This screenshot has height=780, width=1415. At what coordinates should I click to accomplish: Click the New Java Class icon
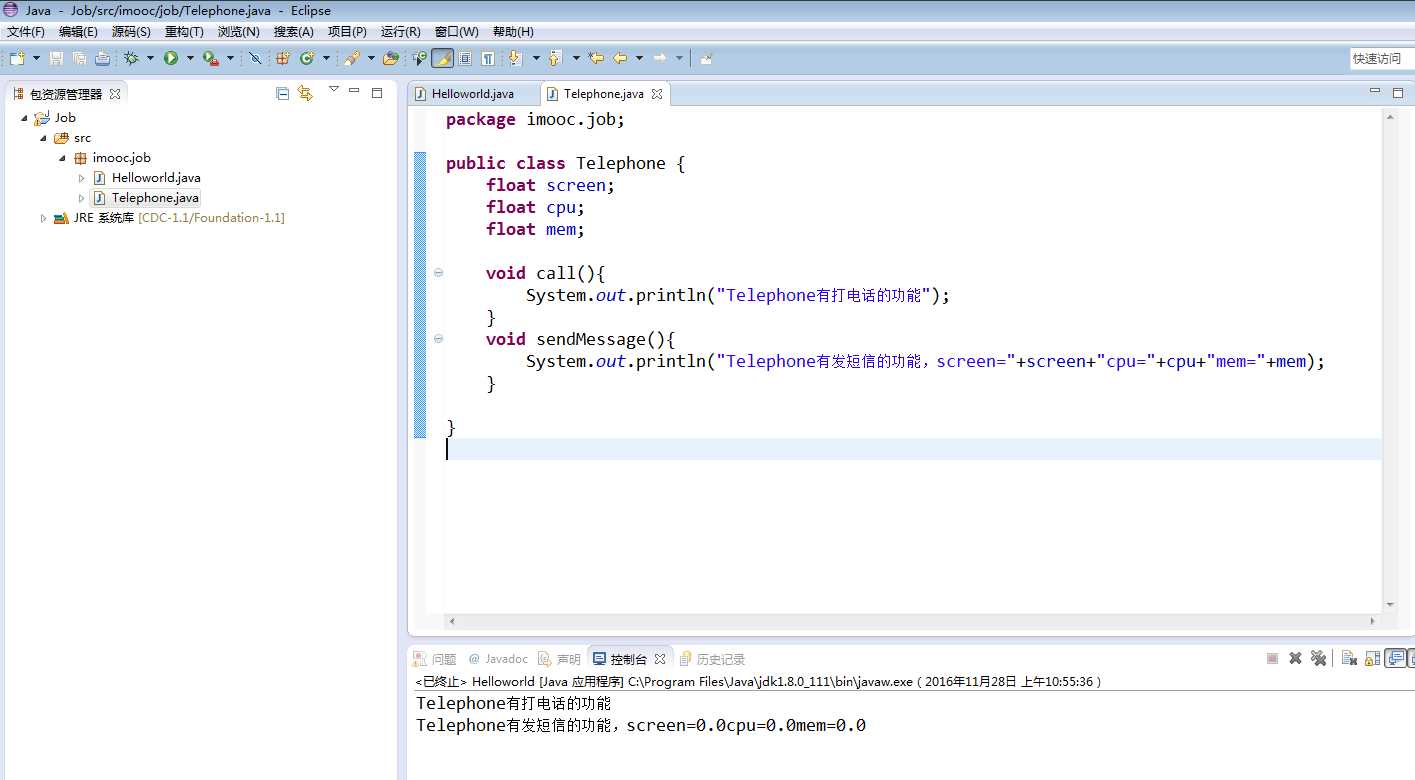coord(307,58)
